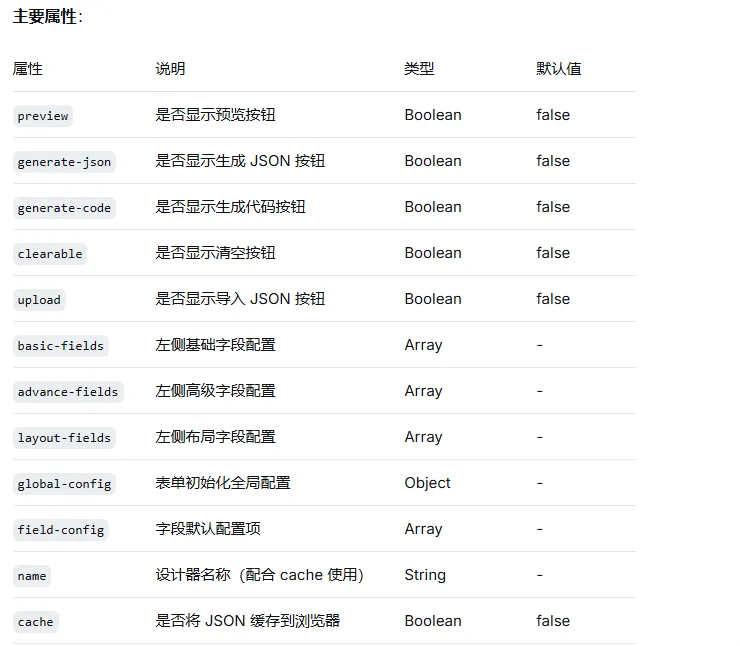Click the 类型 column header
Viewport: 740px width, 646px height.
pyautogui.click(x=419, y=69)
